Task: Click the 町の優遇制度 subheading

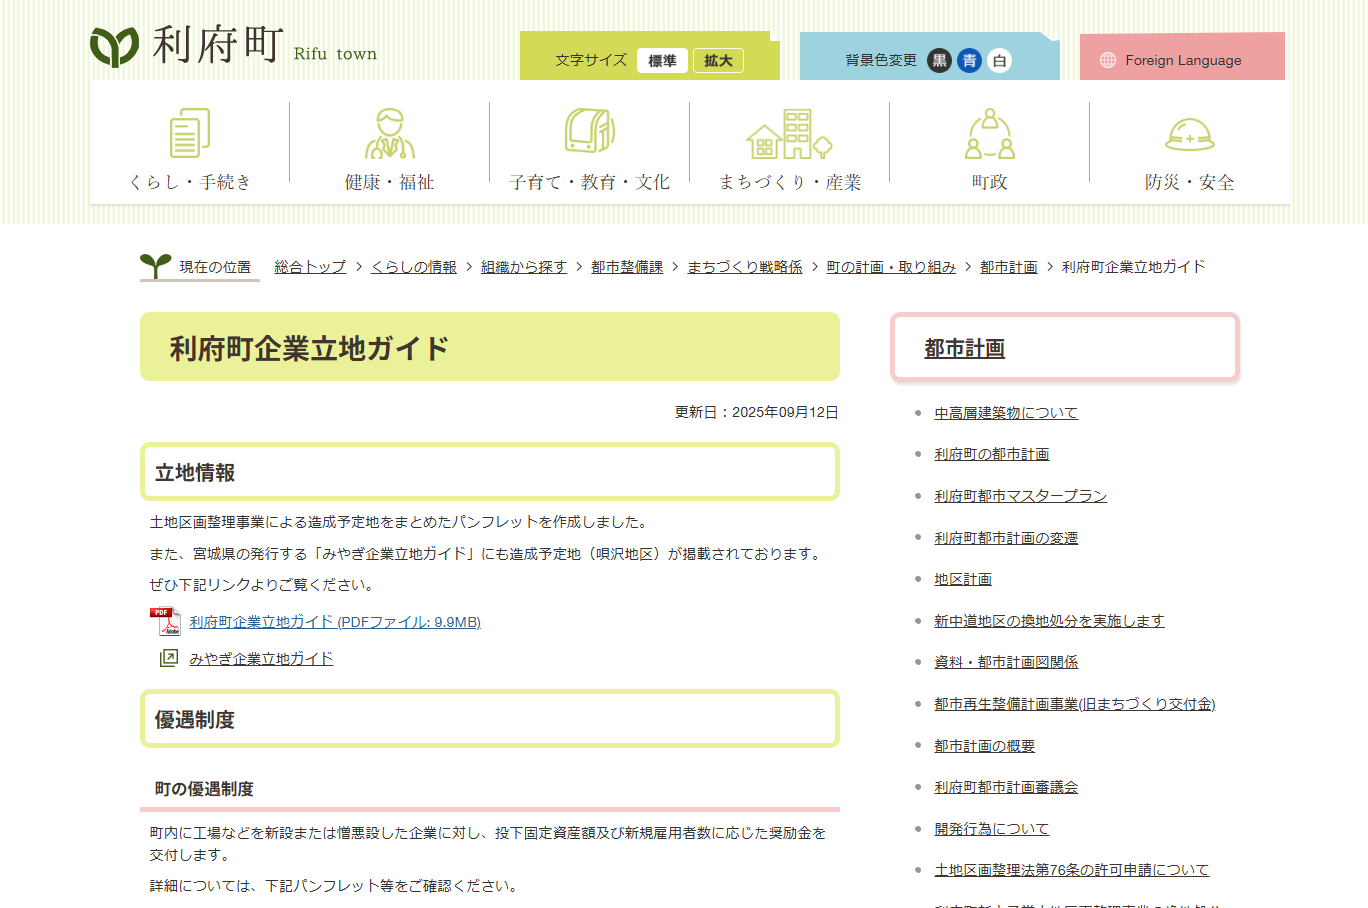Action: [204, 789]
